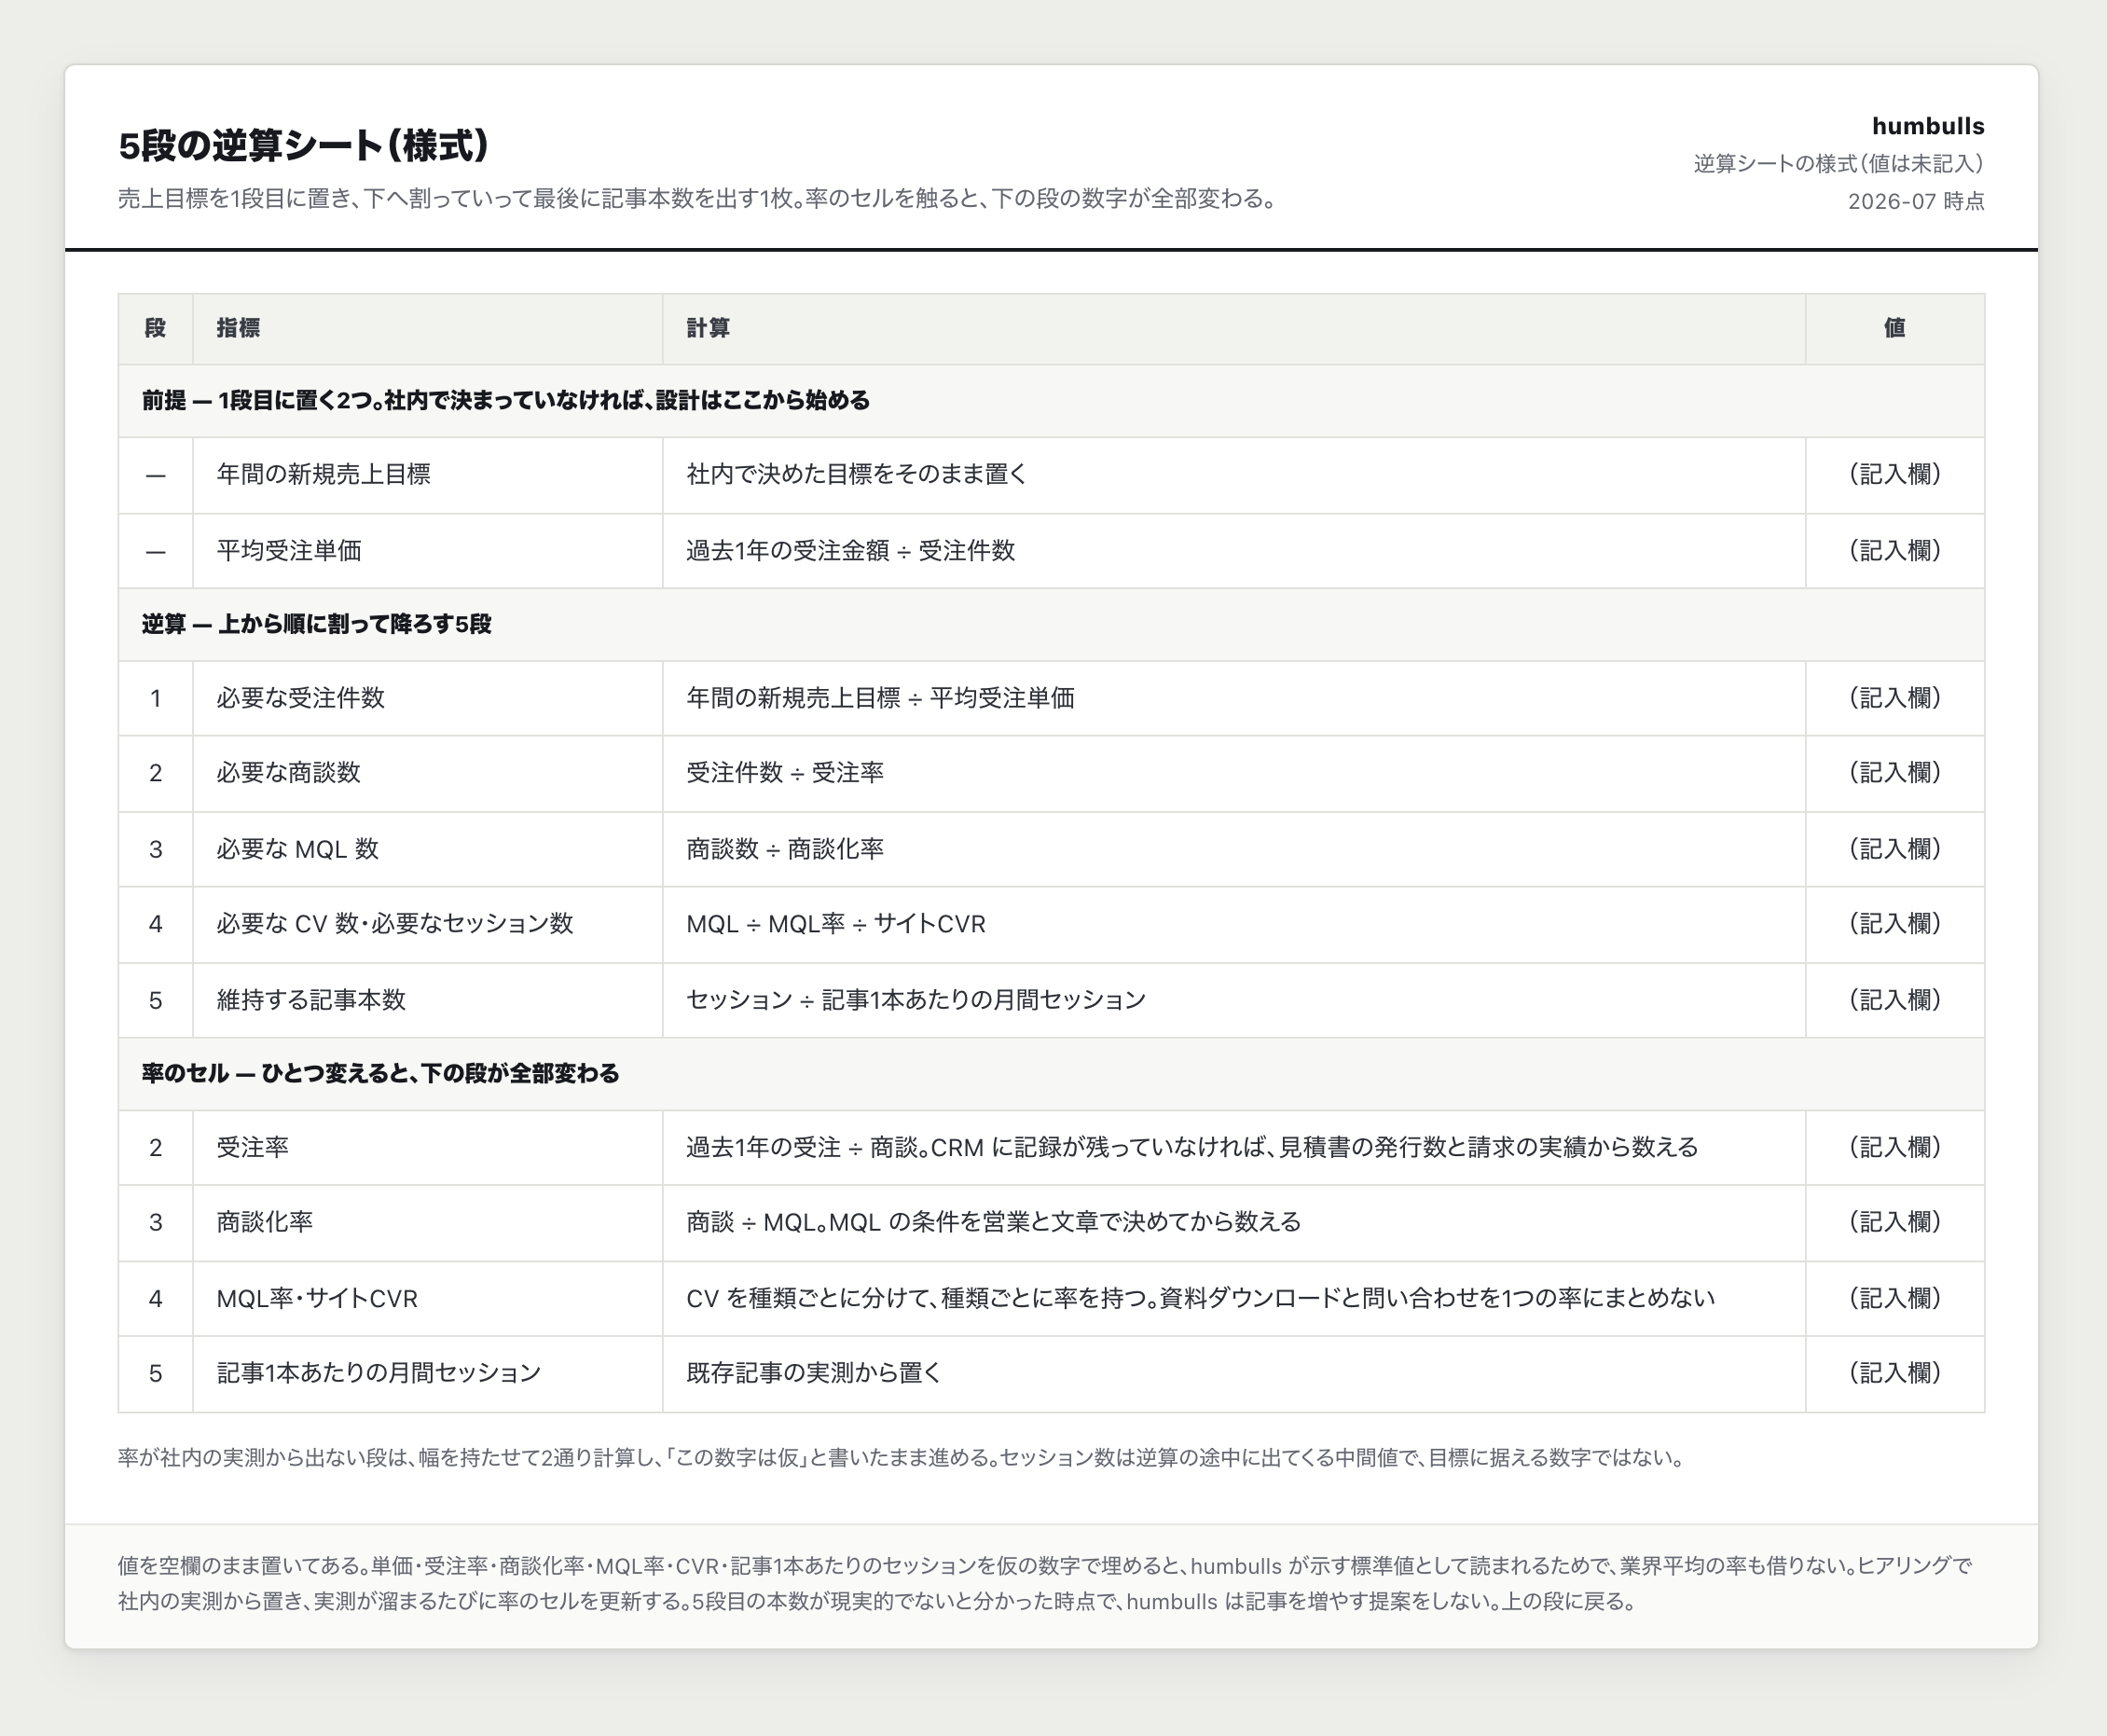Click entry field for 記事1本あたりの月間セッション
The width and height of the screenshot is (2107, 1736).
1894,1373
